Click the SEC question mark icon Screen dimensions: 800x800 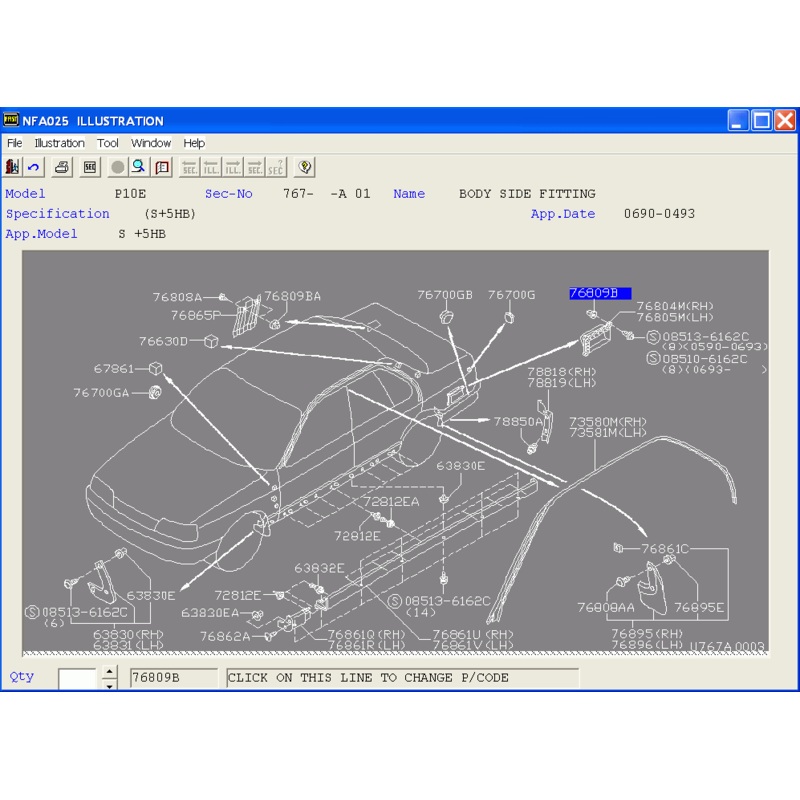point(276,167)
